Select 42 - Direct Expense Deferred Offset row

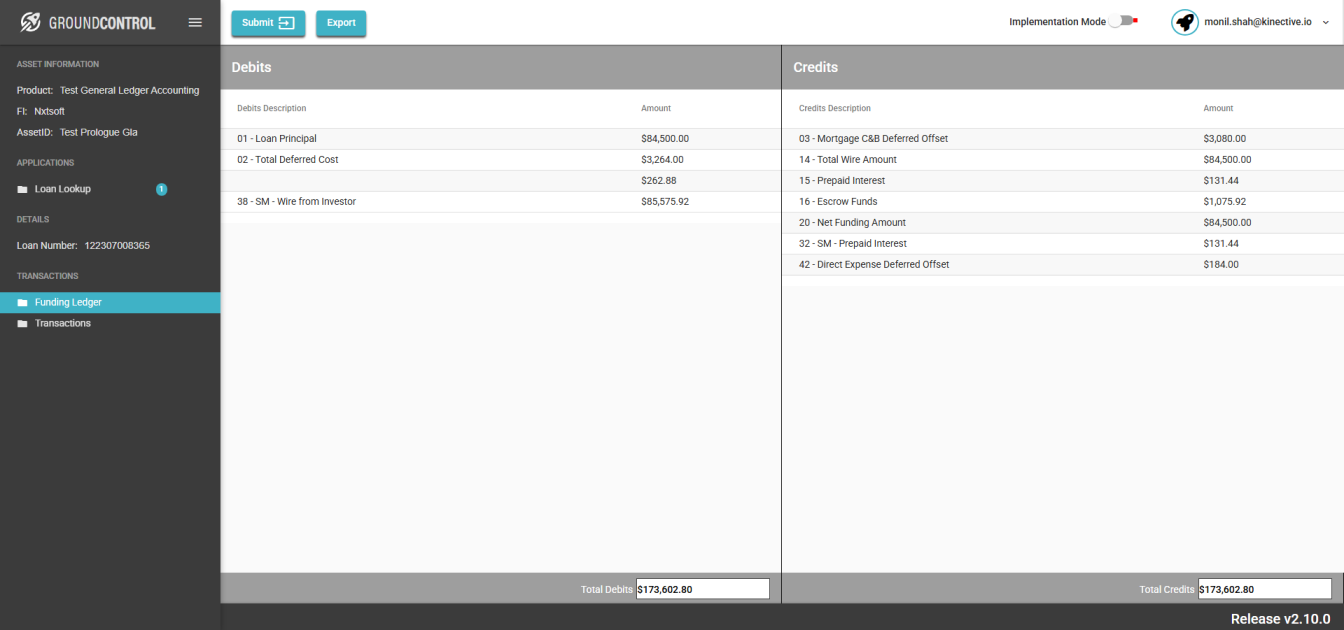1063,265
